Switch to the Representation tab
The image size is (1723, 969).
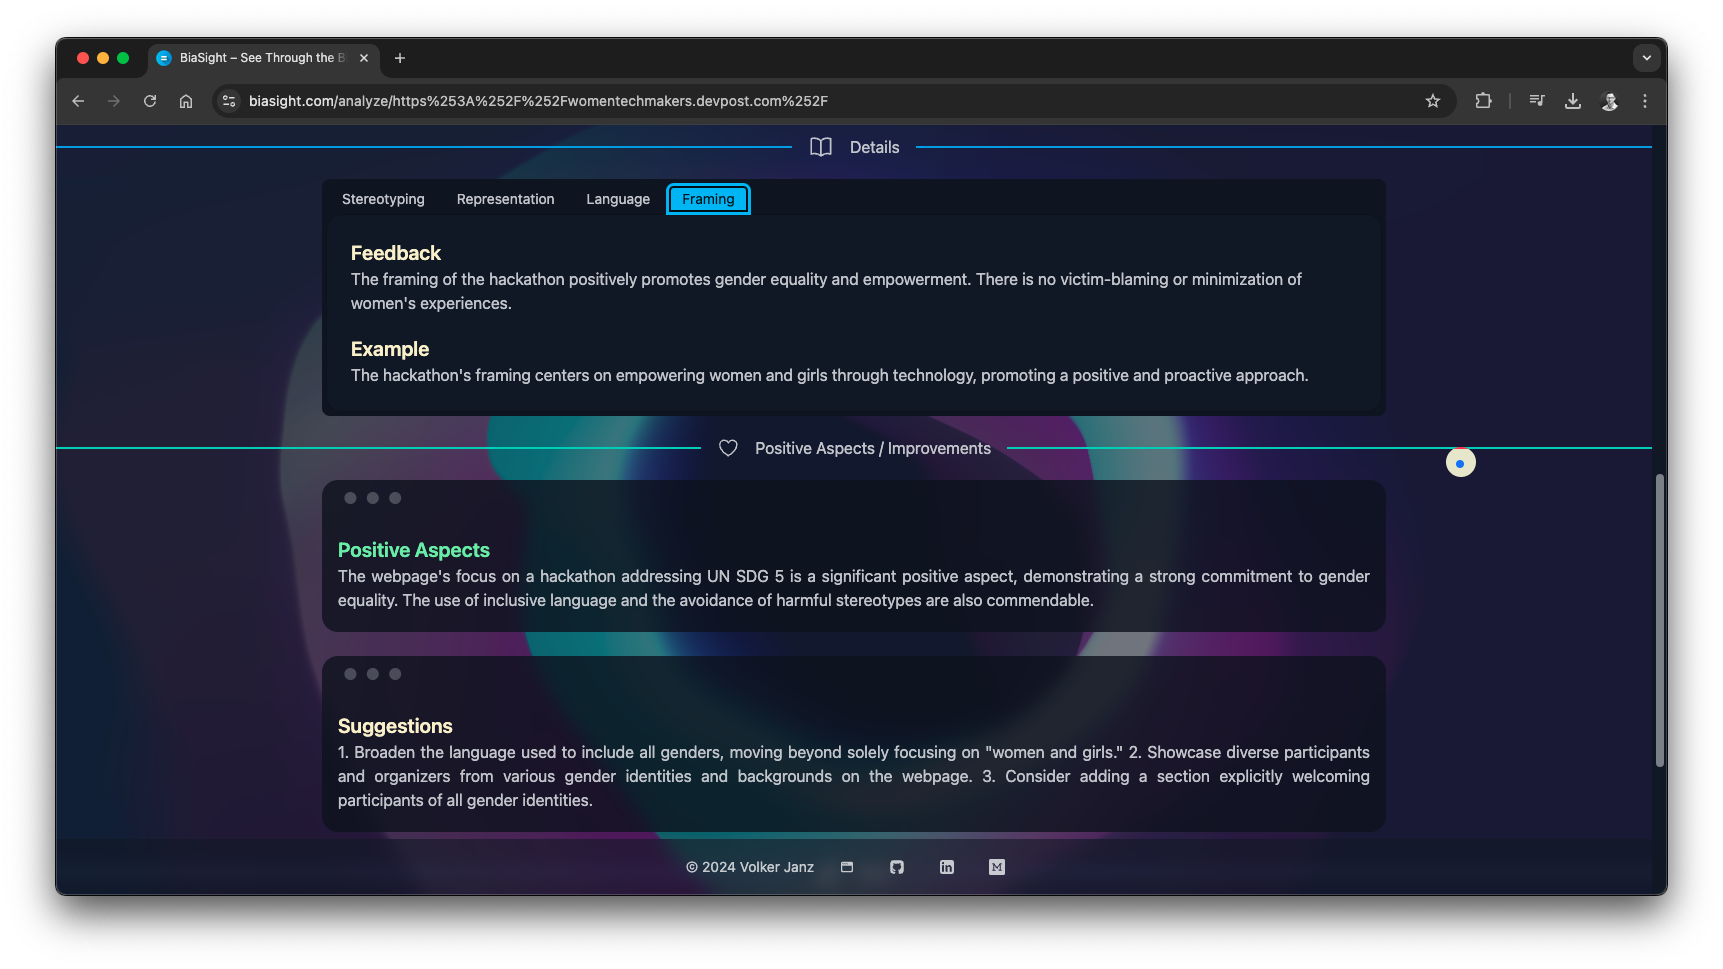pos(505,199)
